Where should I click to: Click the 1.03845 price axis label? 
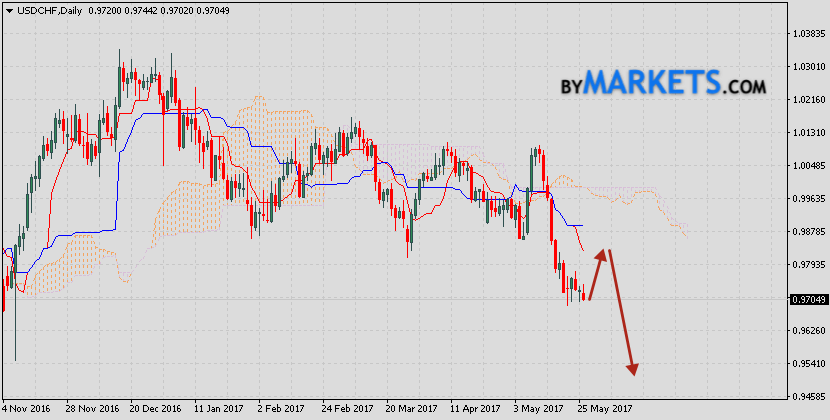click(x=806, y=33)
